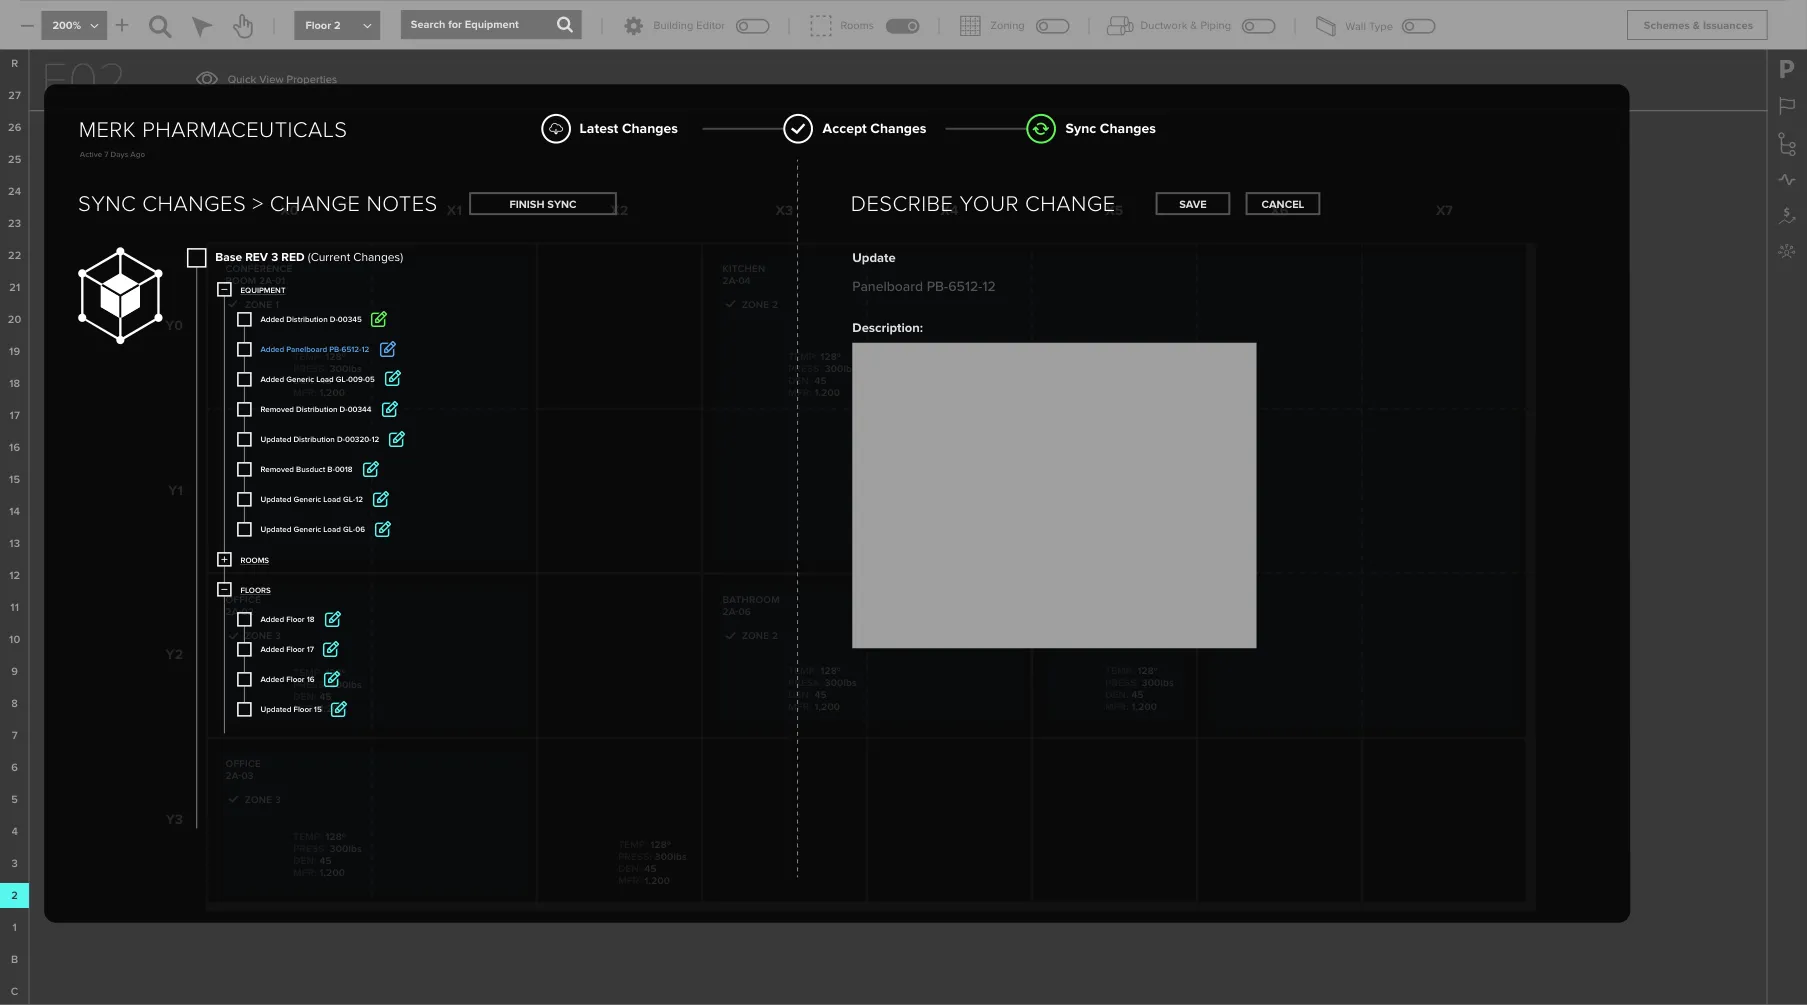Edit note for Updated Distribution D-00320-12
Viewport: 1807px width, 1005px height.
pos(397,439)
